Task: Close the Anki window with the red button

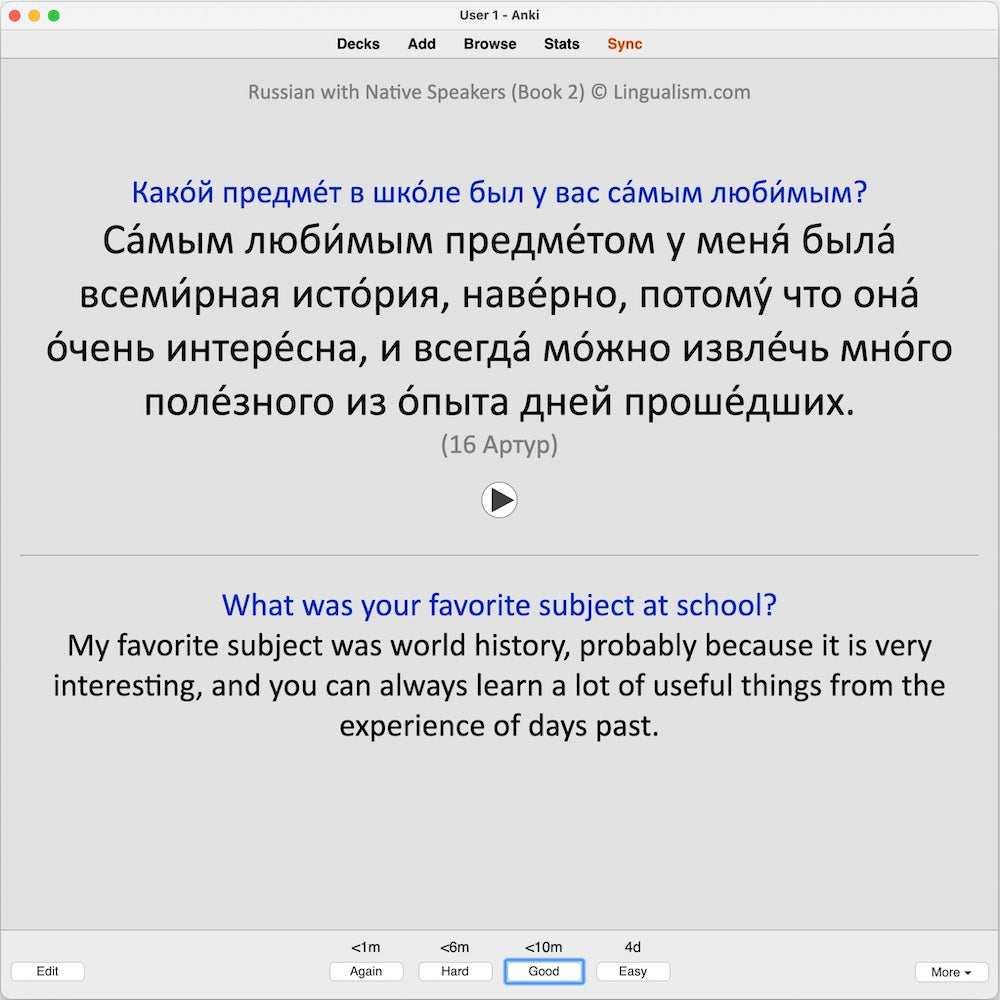Action: [14, 15]
